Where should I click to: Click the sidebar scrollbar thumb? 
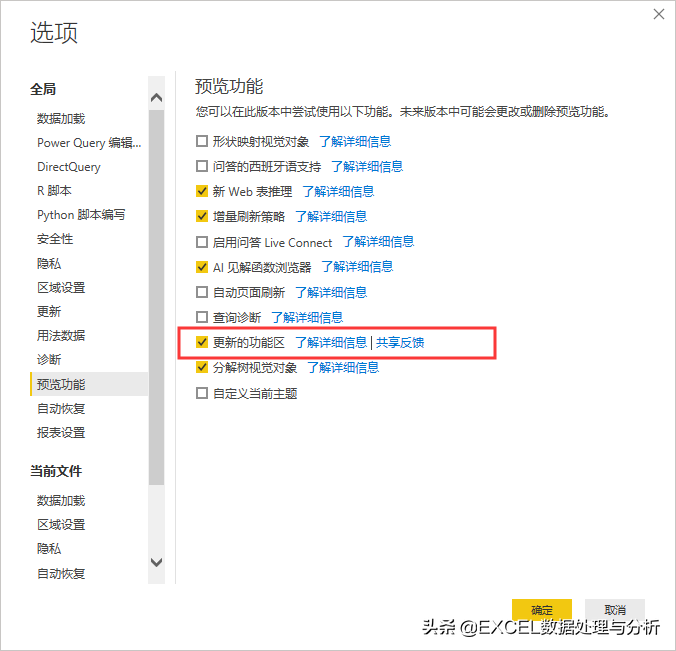(156, 297)
